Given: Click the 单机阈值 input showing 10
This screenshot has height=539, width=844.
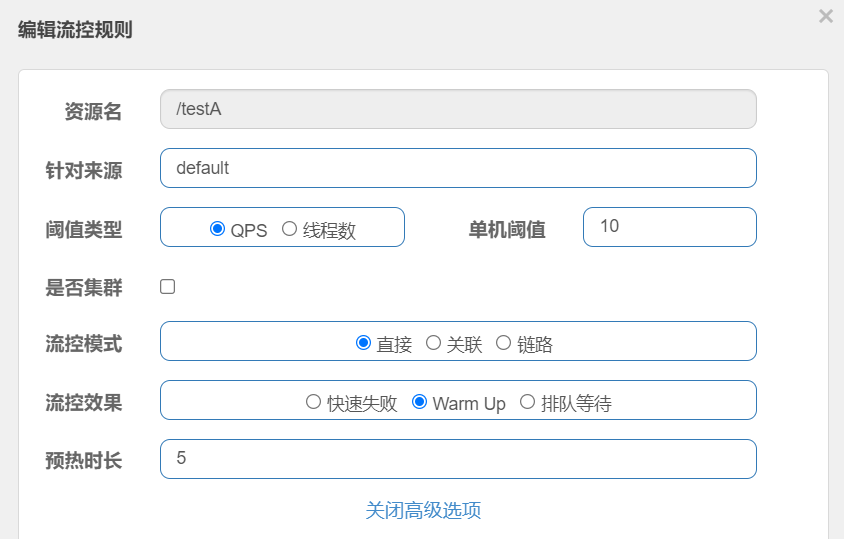Looking at the screenshot, I should [x=670, y=227].
